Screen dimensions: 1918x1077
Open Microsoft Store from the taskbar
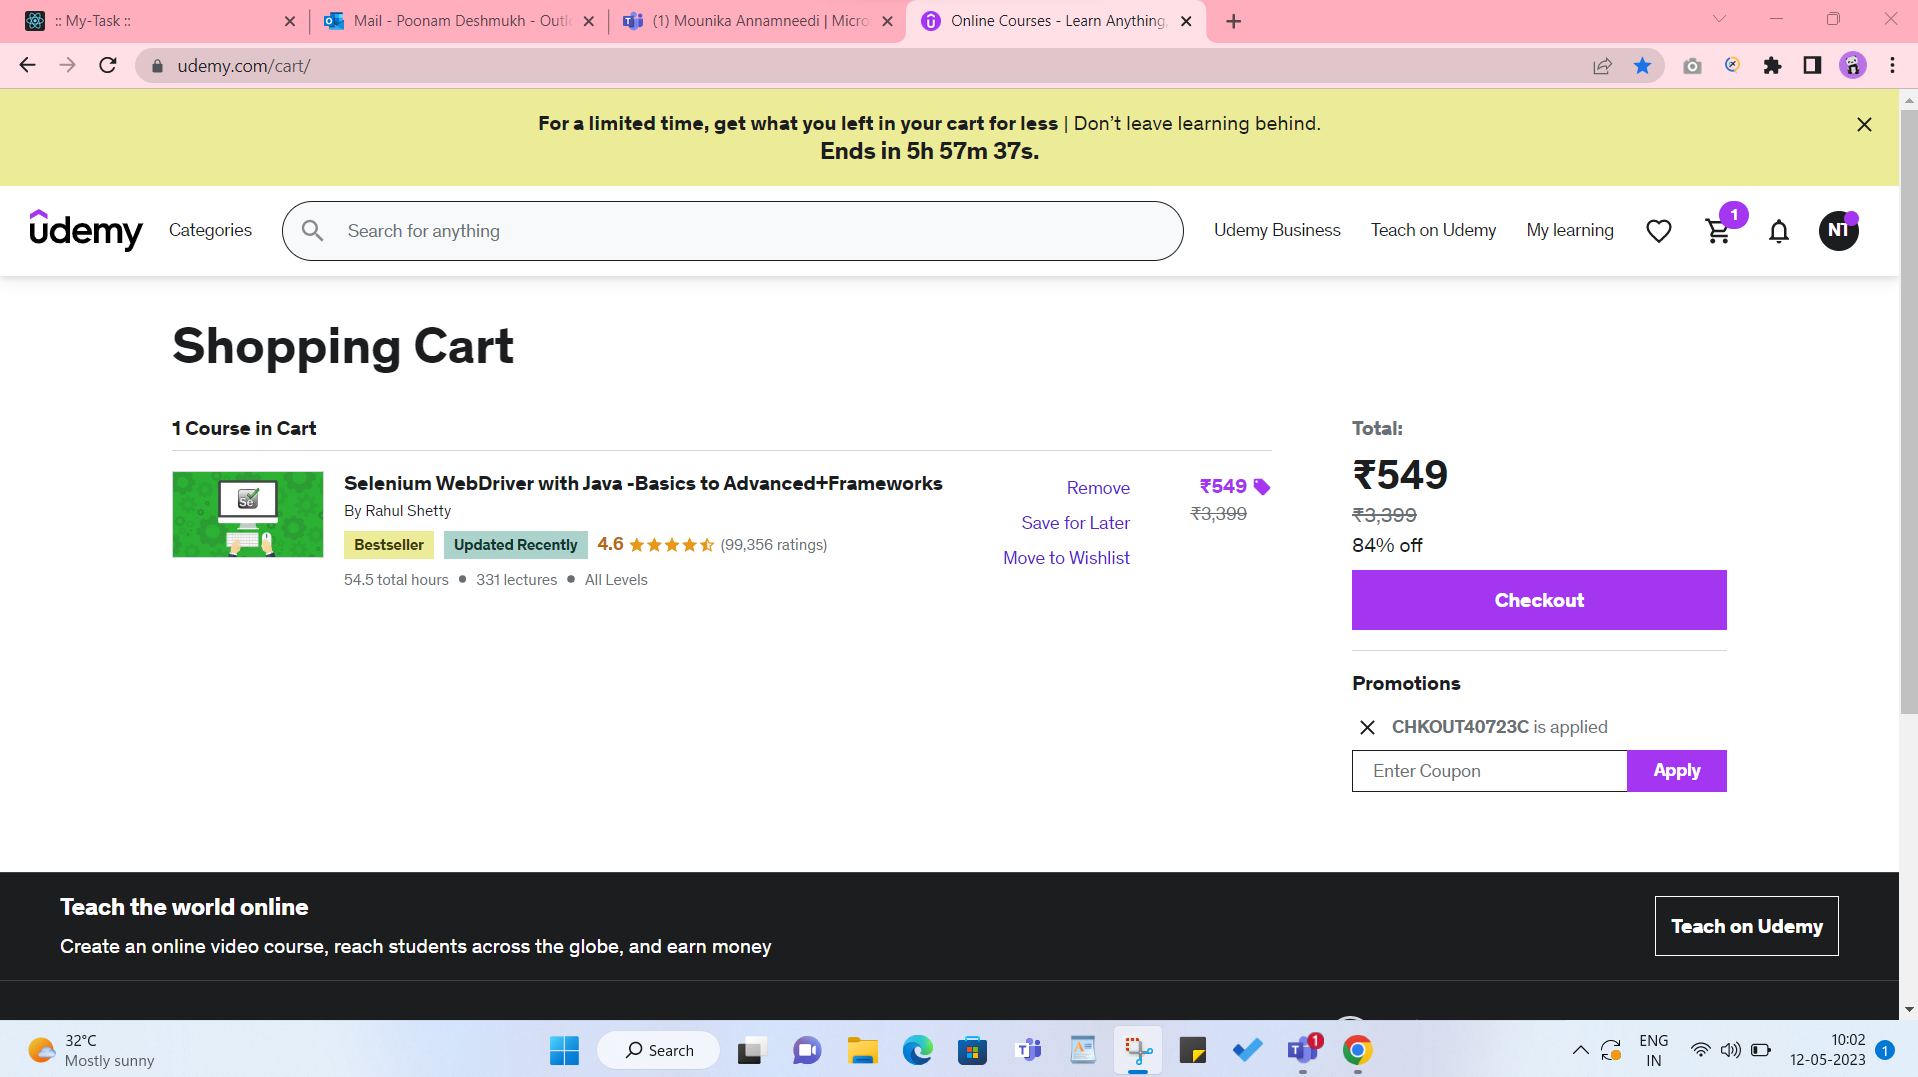tap(972, 1050)
